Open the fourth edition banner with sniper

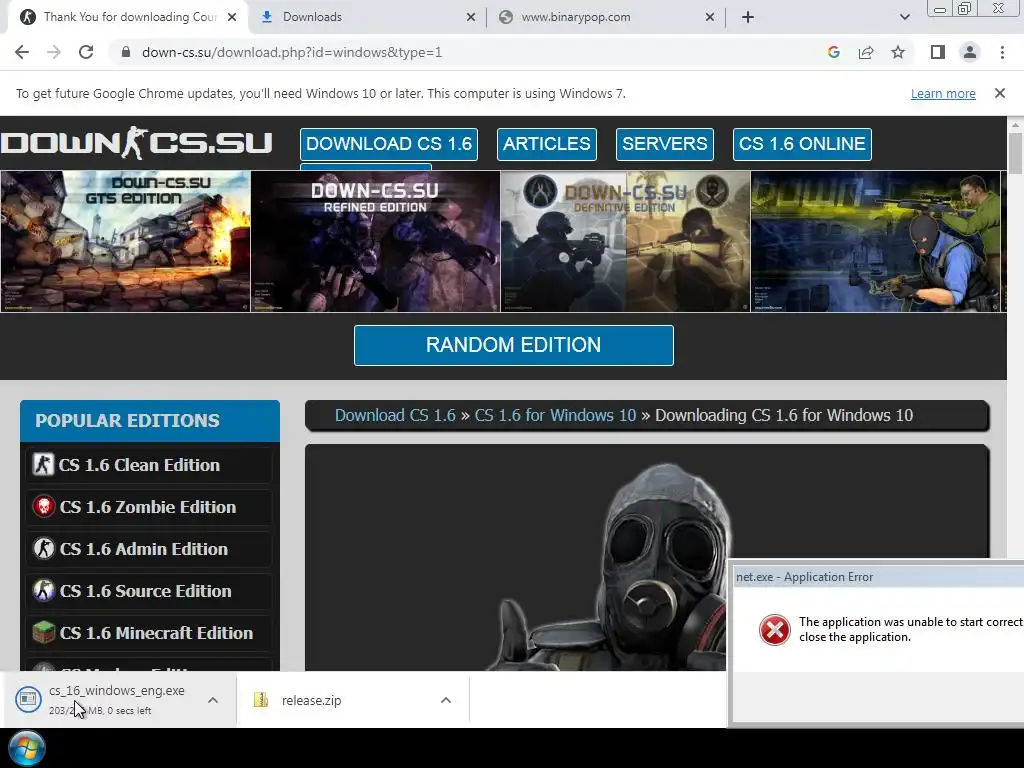875,241
